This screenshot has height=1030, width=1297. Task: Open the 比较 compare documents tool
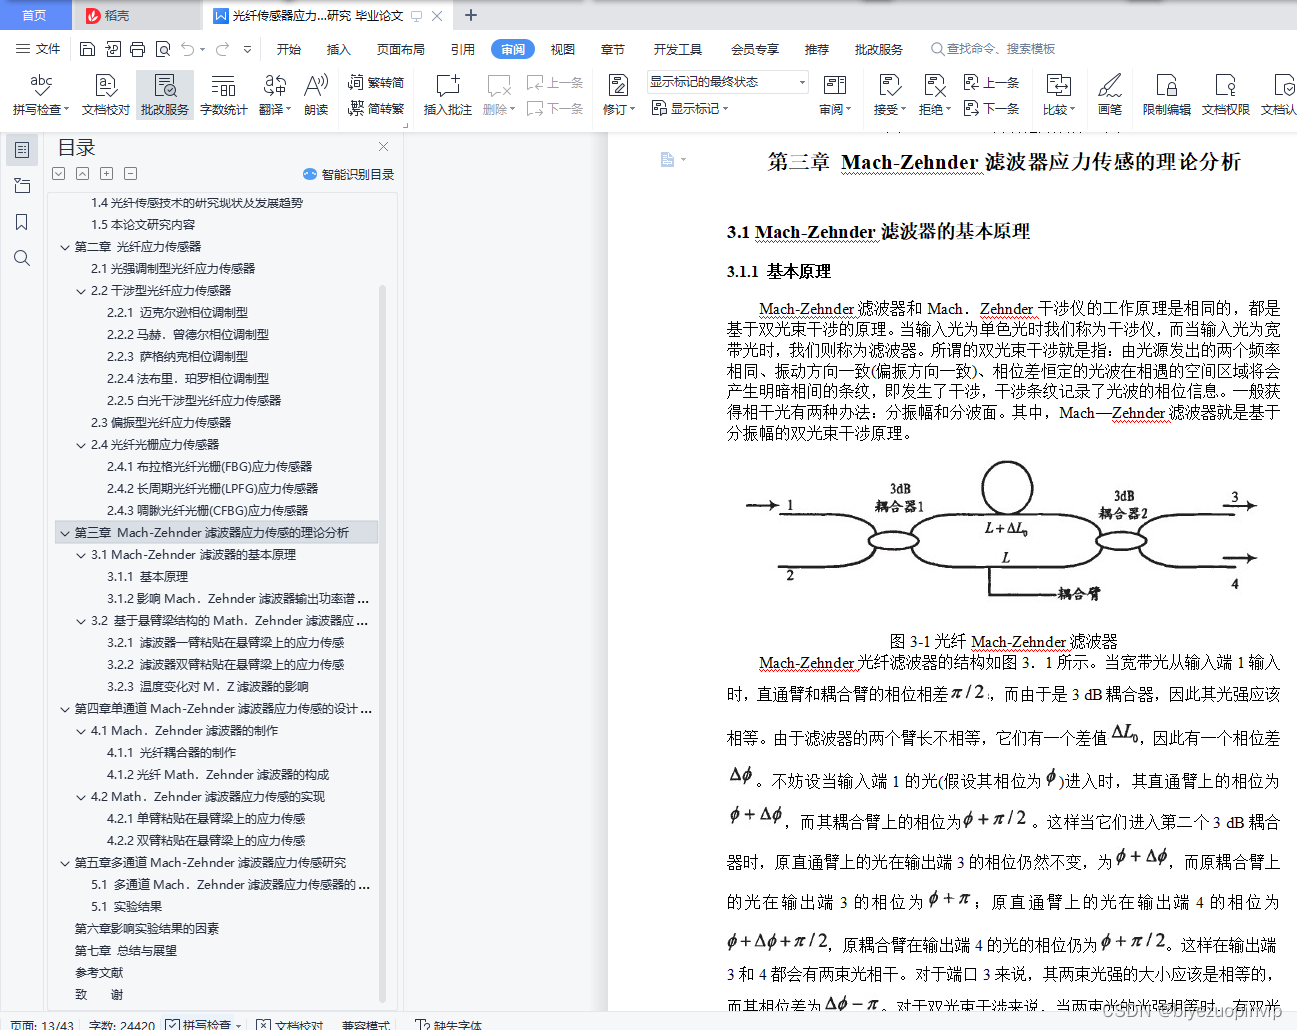click(x=1058, y=95)
